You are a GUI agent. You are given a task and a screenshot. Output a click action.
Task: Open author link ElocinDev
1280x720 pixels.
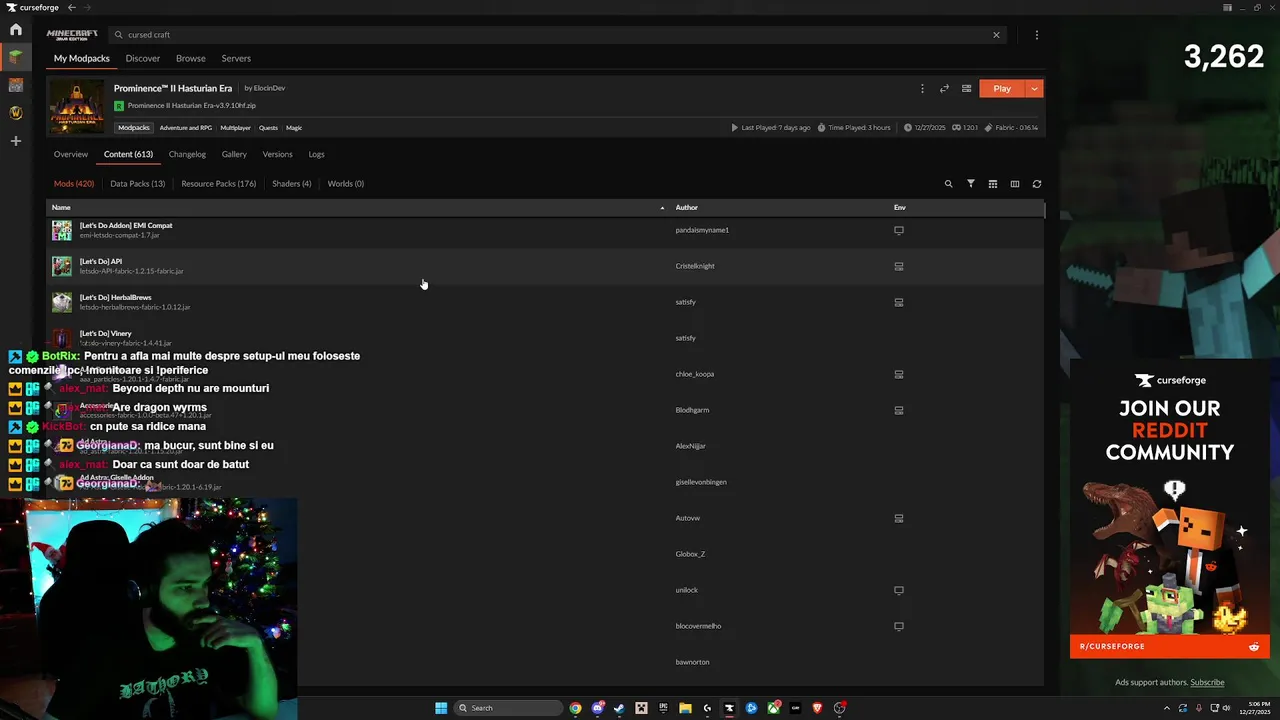pos(269,88)
